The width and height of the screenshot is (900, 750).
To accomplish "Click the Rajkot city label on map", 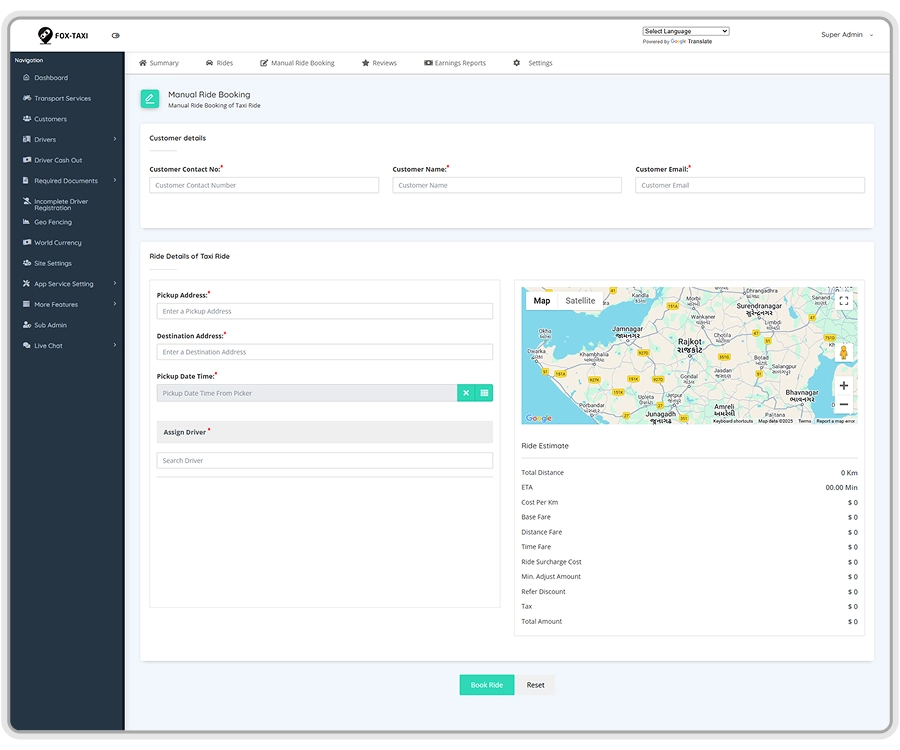I will coord(689,345).
